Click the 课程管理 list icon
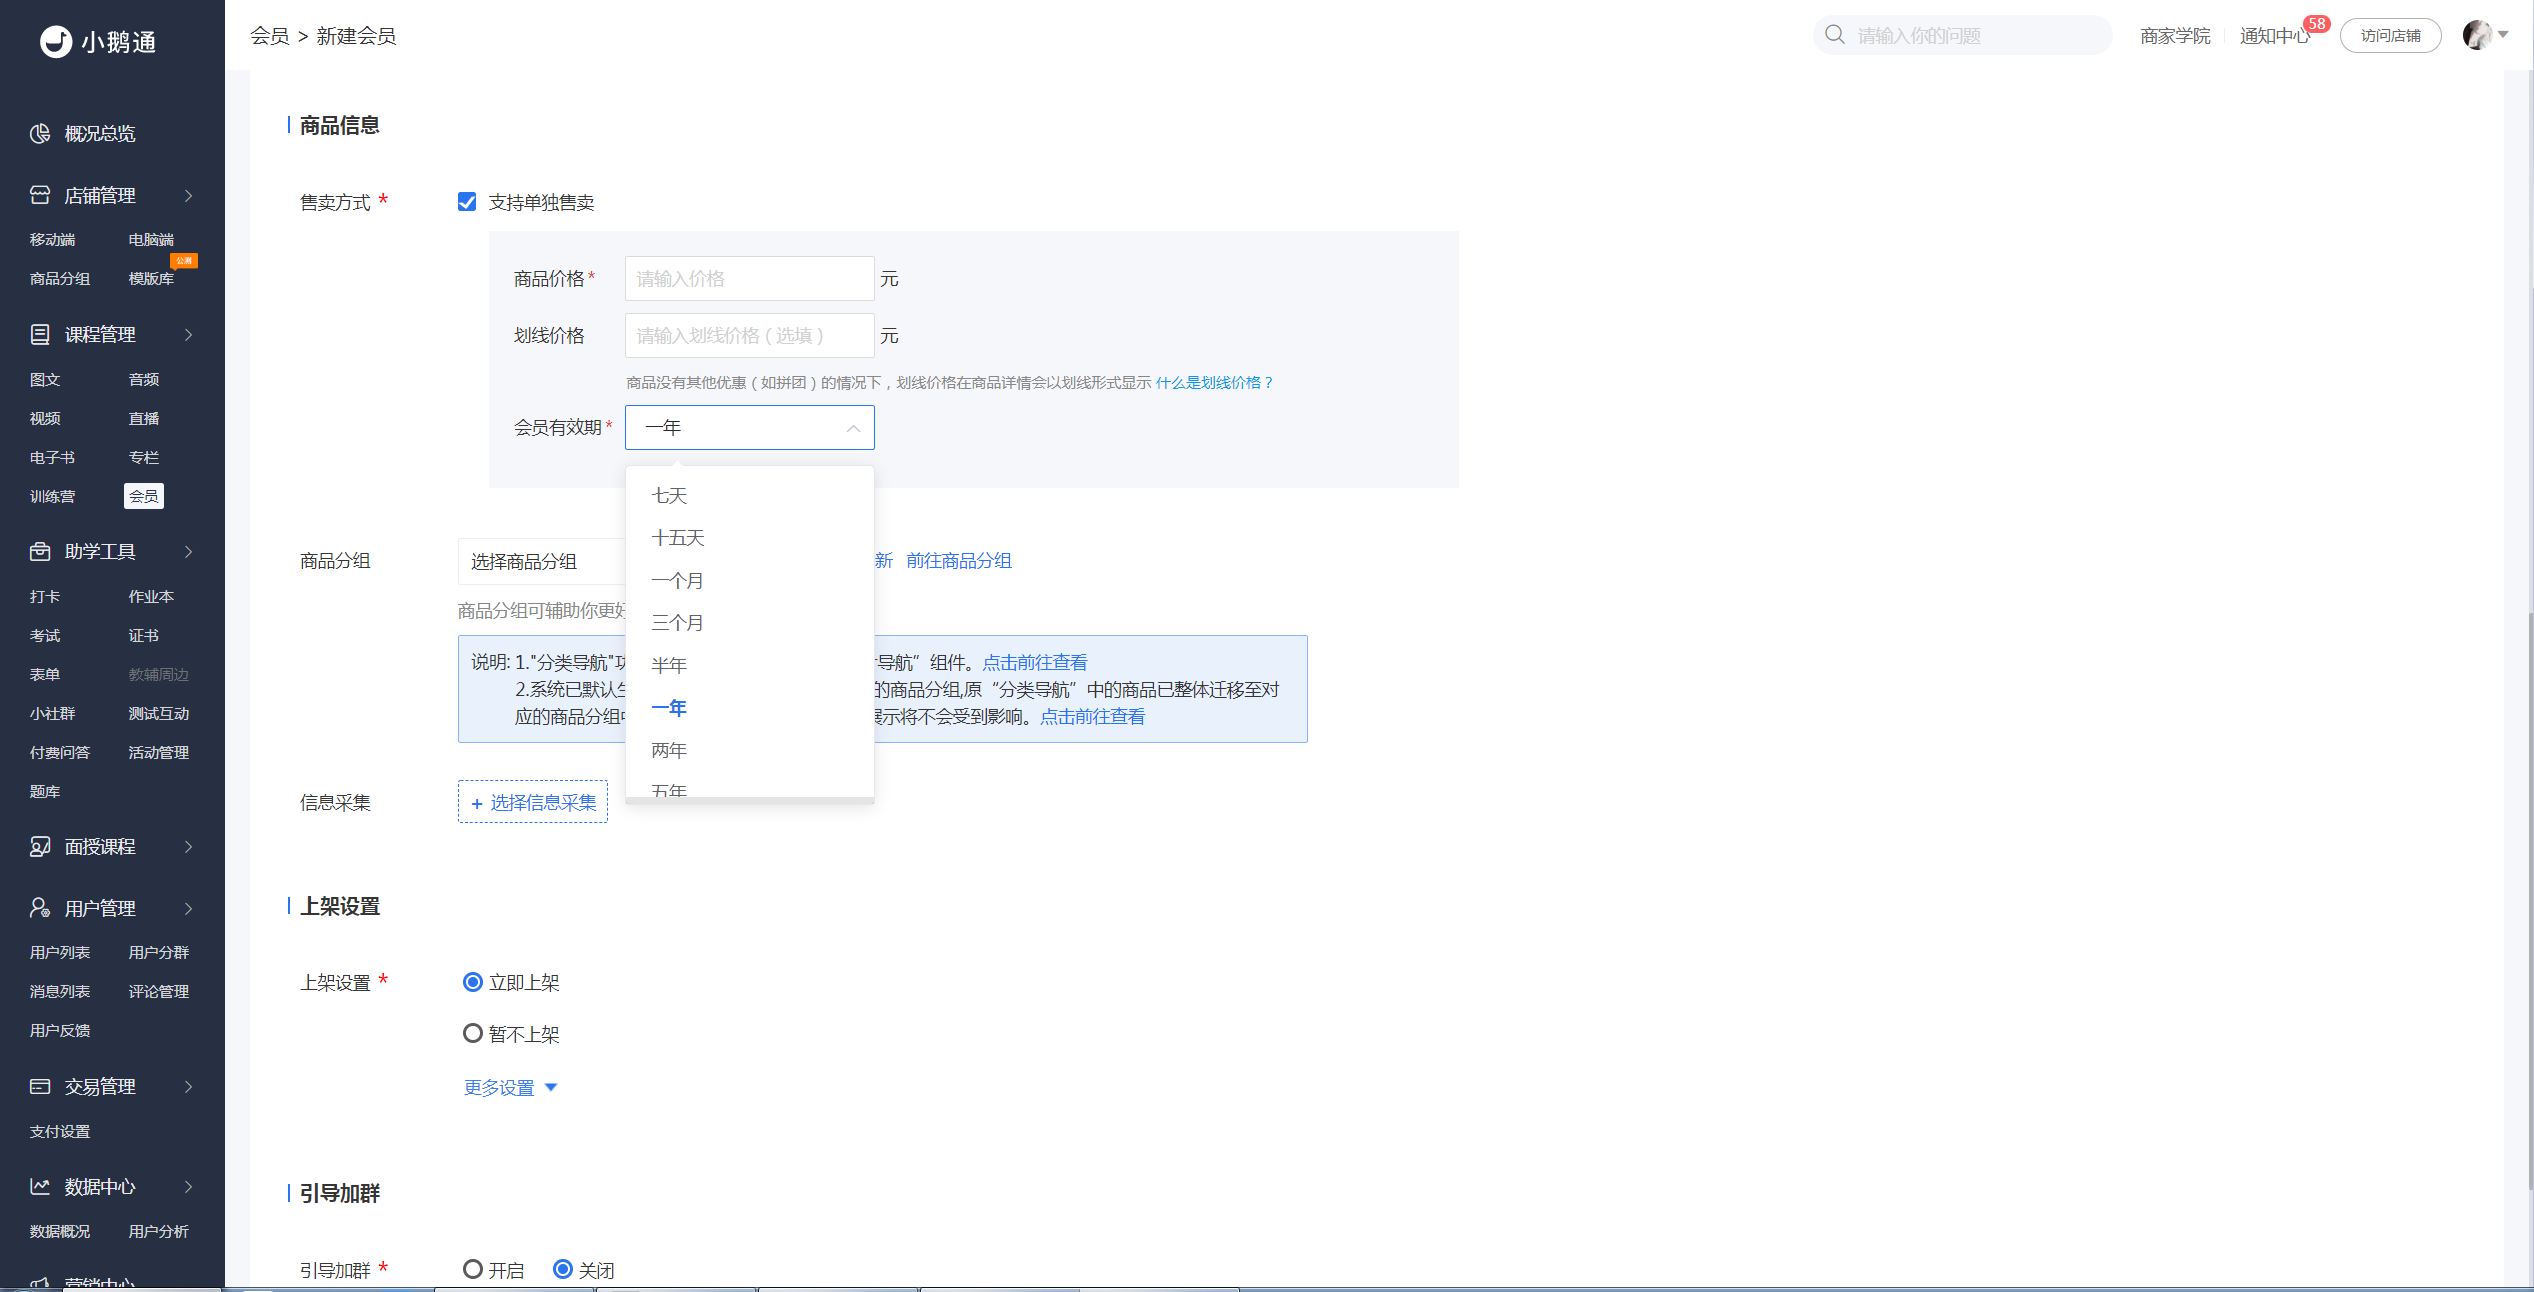 40,334
